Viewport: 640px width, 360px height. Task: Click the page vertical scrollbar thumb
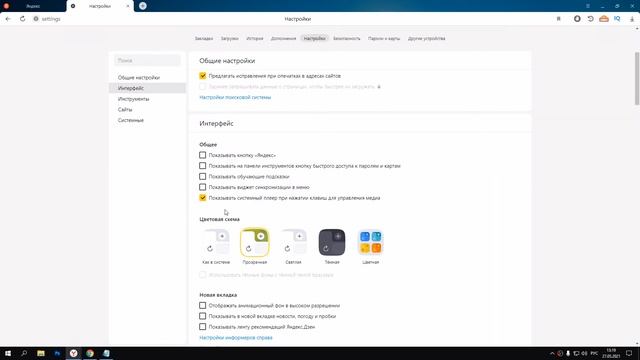[x=637, y=79]
